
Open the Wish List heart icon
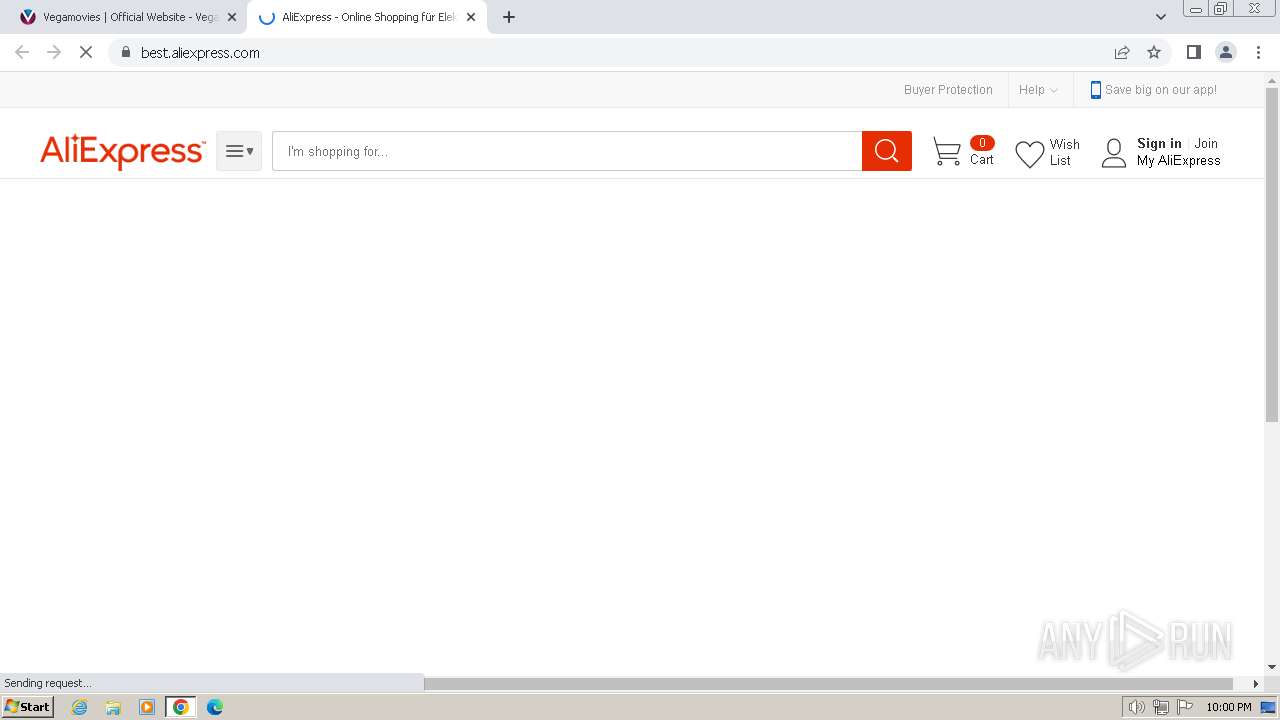coord(1029,154)
